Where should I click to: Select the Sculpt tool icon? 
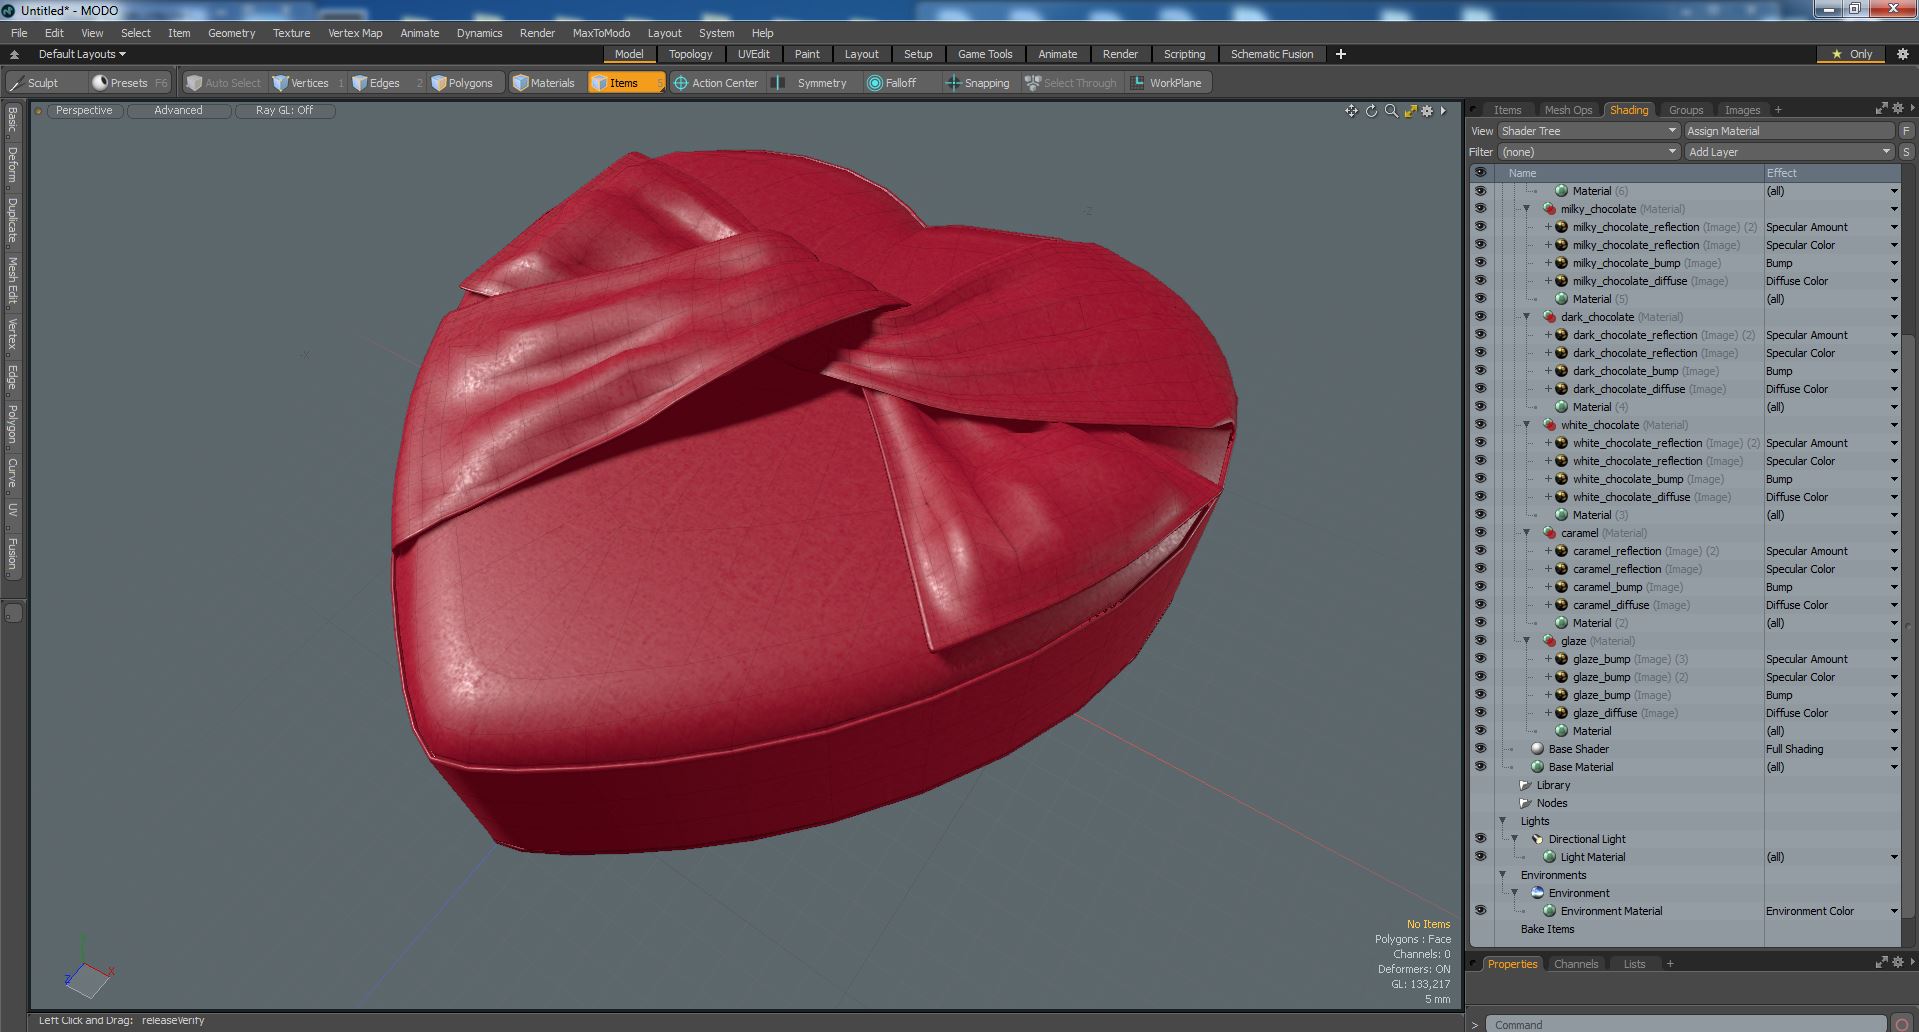point(16,83)
